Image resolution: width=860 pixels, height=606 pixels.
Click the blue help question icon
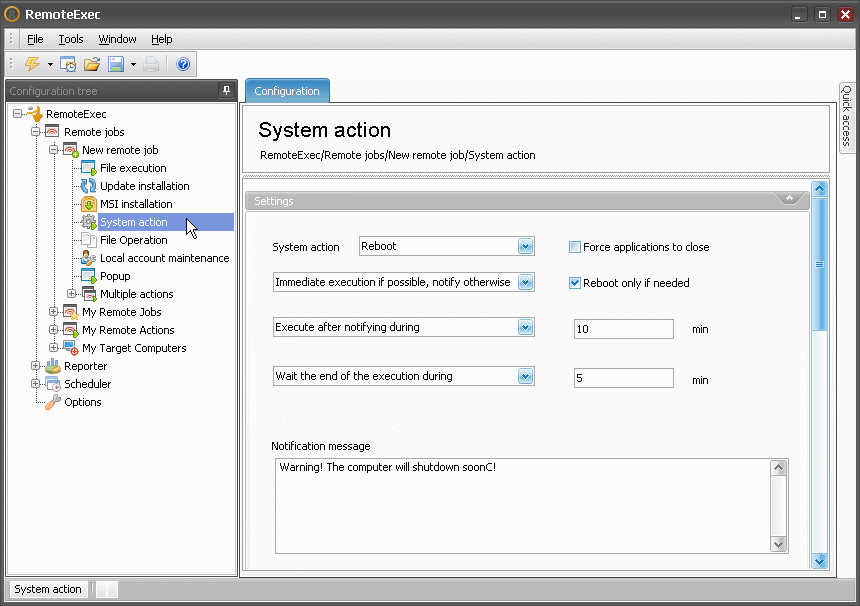tap(183, 64)
